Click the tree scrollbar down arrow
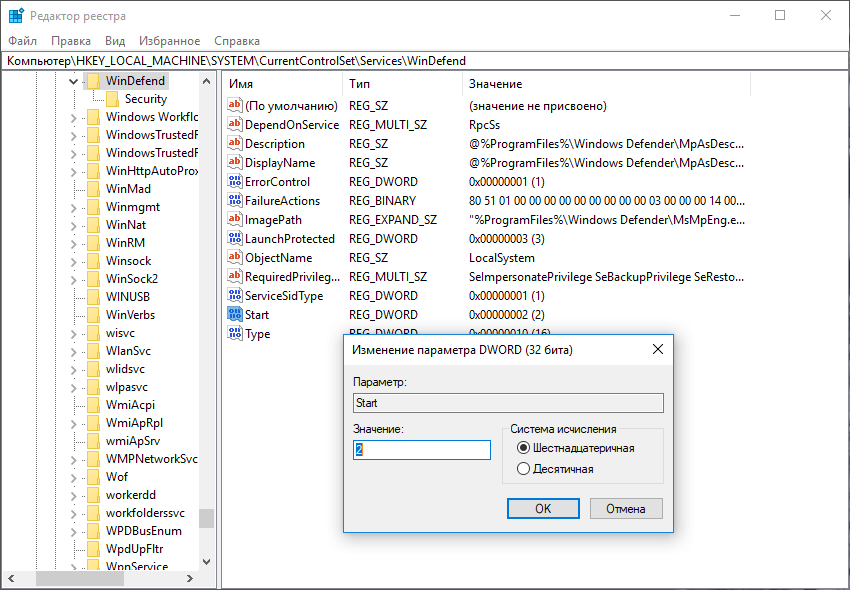Image resolution: width=850 pixels, height=590 pixels. 206,562
